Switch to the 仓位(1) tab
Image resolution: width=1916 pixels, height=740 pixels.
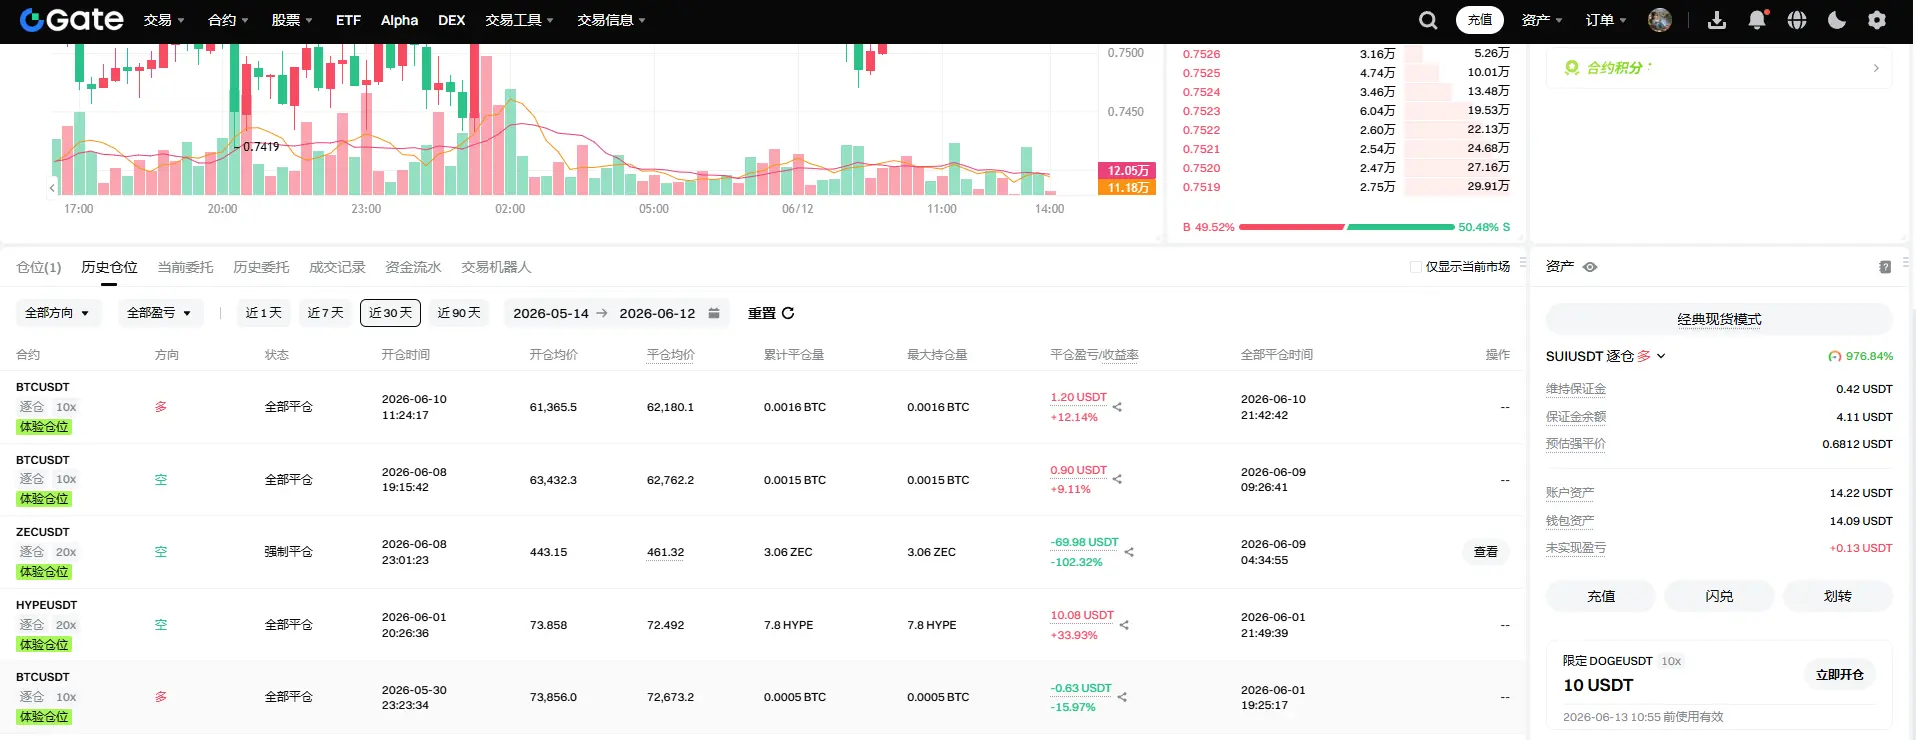tap(39, 267)
